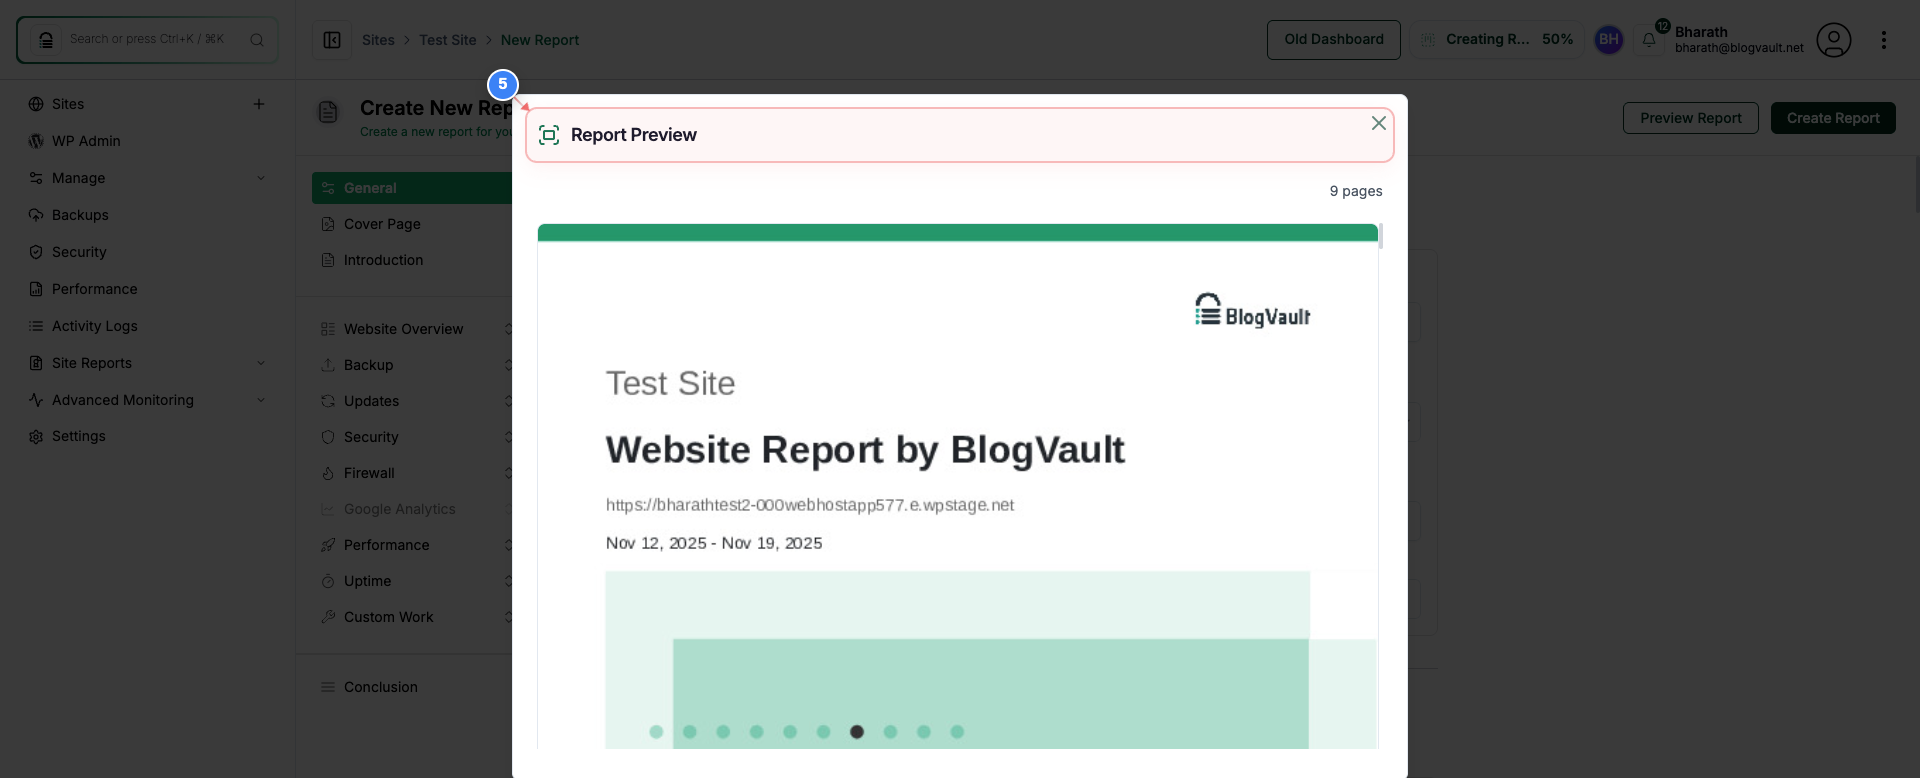Click the Activity Logs list icon
The height and width of the screenshot is (778, 1920).
pos(36,326)
